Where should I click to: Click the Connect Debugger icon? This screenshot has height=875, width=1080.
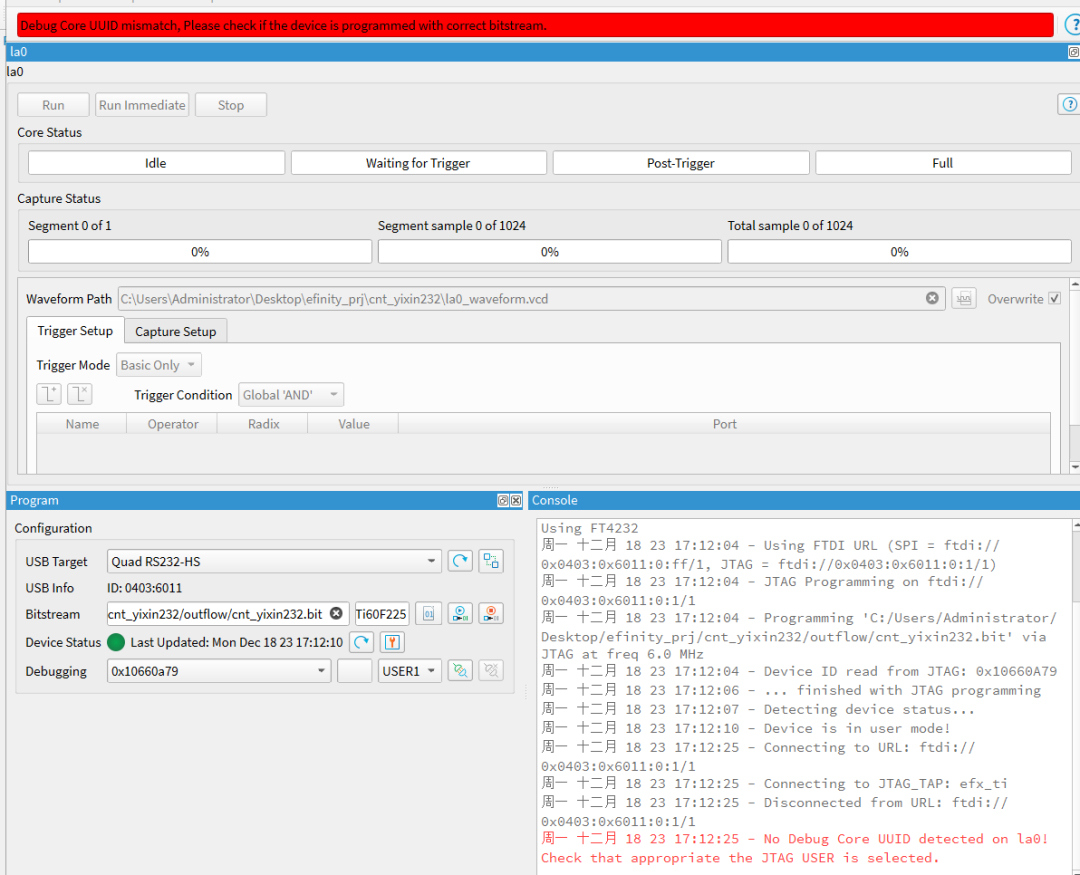pos(460,671)
